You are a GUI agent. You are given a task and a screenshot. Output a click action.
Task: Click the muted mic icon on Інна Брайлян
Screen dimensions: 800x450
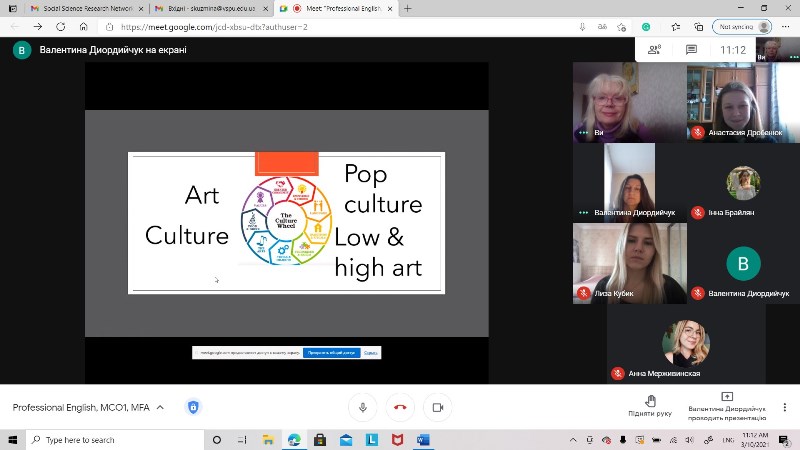click(x=697, y=212)
